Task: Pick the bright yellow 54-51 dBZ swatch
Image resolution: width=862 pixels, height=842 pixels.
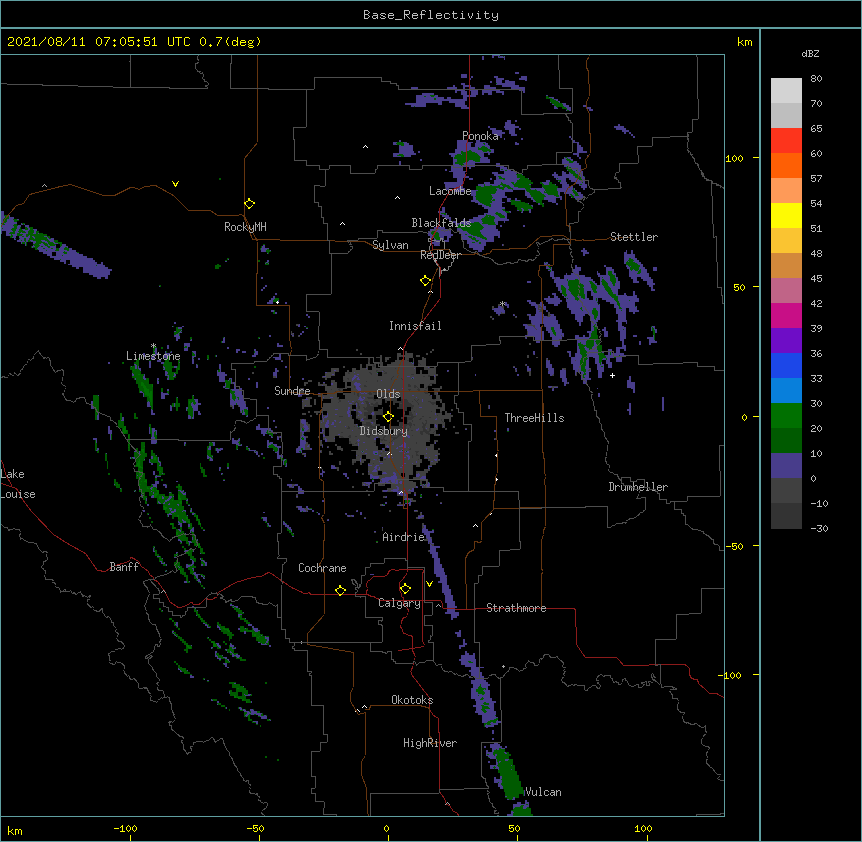Action: click(x=786, y=215)
